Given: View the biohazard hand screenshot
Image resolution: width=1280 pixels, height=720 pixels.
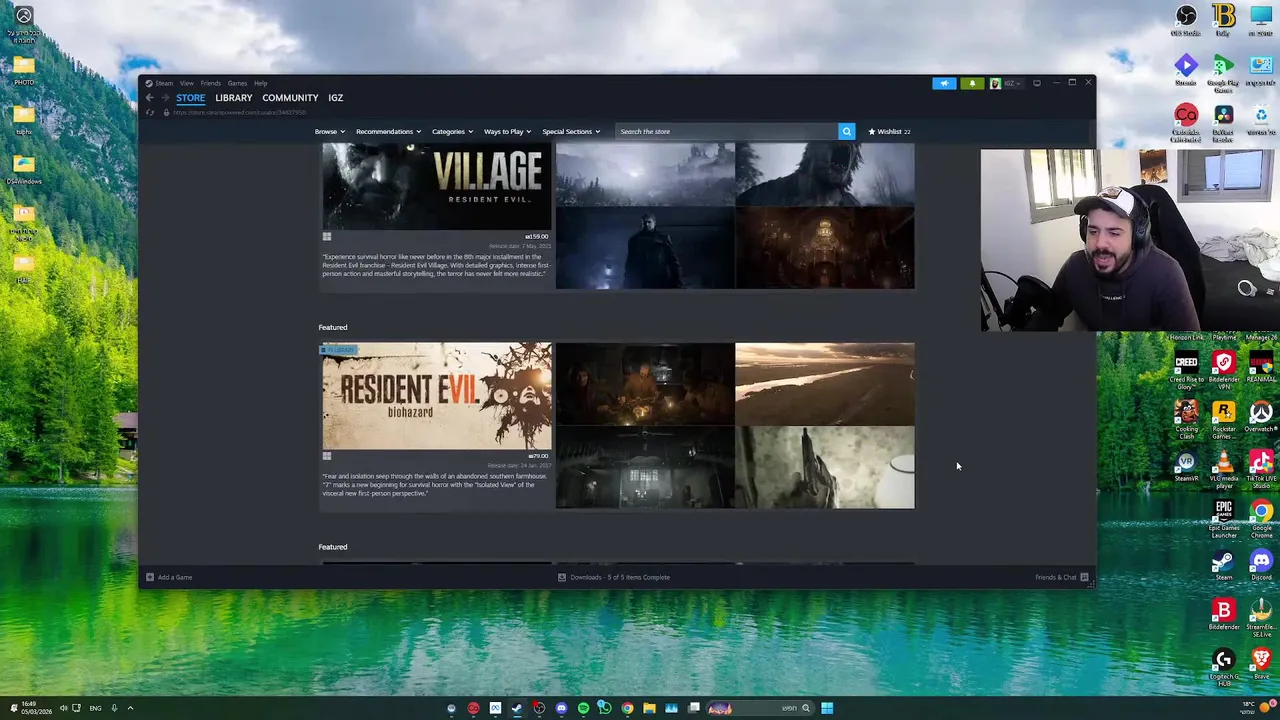Looking at the screenshot, I should 825,468.
